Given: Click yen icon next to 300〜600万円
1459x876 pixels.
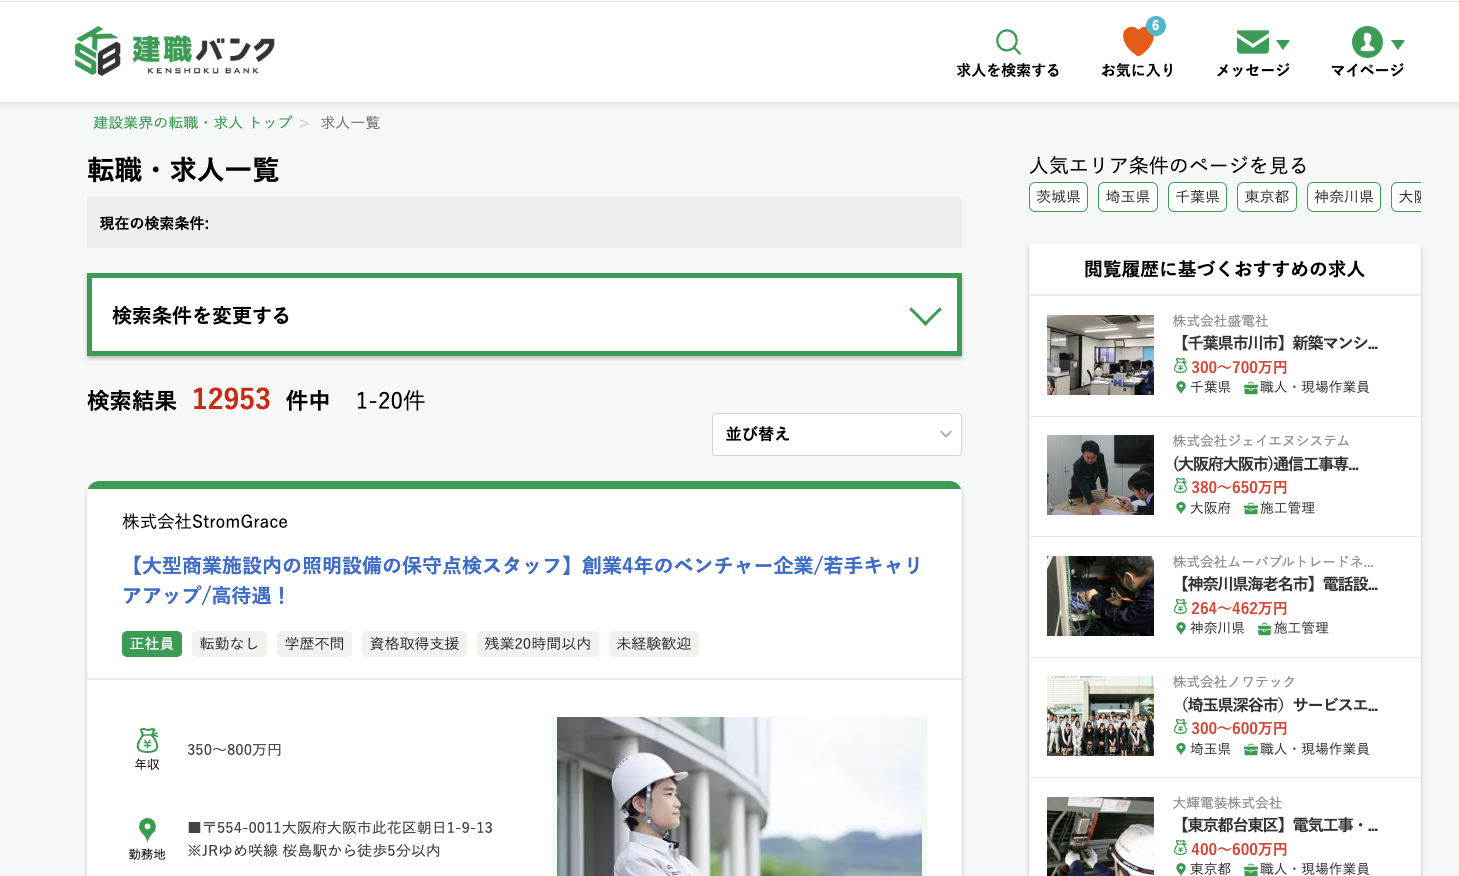Looking at the screenshot, I should (x=1180, y=727).
